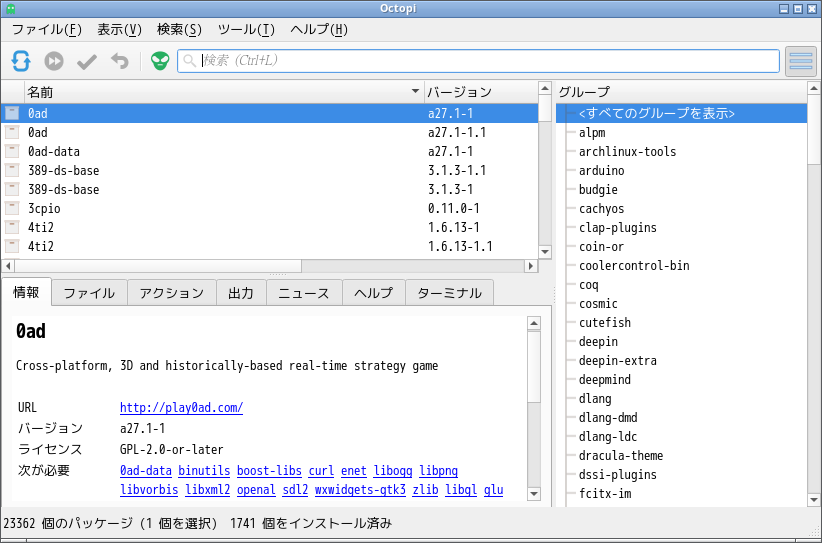Click info pane scrollbar down arrow
Image resolution: width=822 pixels, height=543 pixels.
(x=534, y=493)
